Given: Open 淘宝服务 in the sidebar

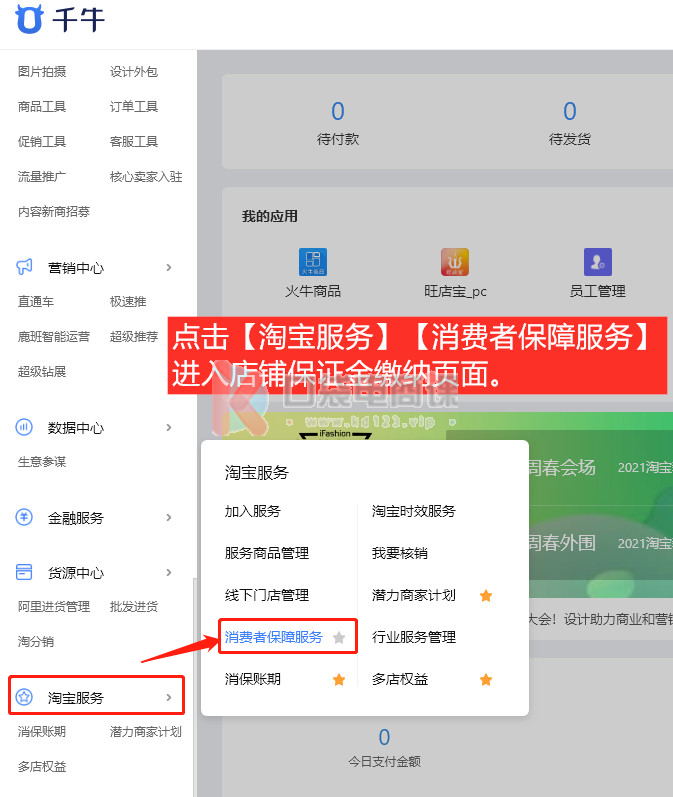Looking at the screenshot, I should pyautogui.click(x=76, y=698).
